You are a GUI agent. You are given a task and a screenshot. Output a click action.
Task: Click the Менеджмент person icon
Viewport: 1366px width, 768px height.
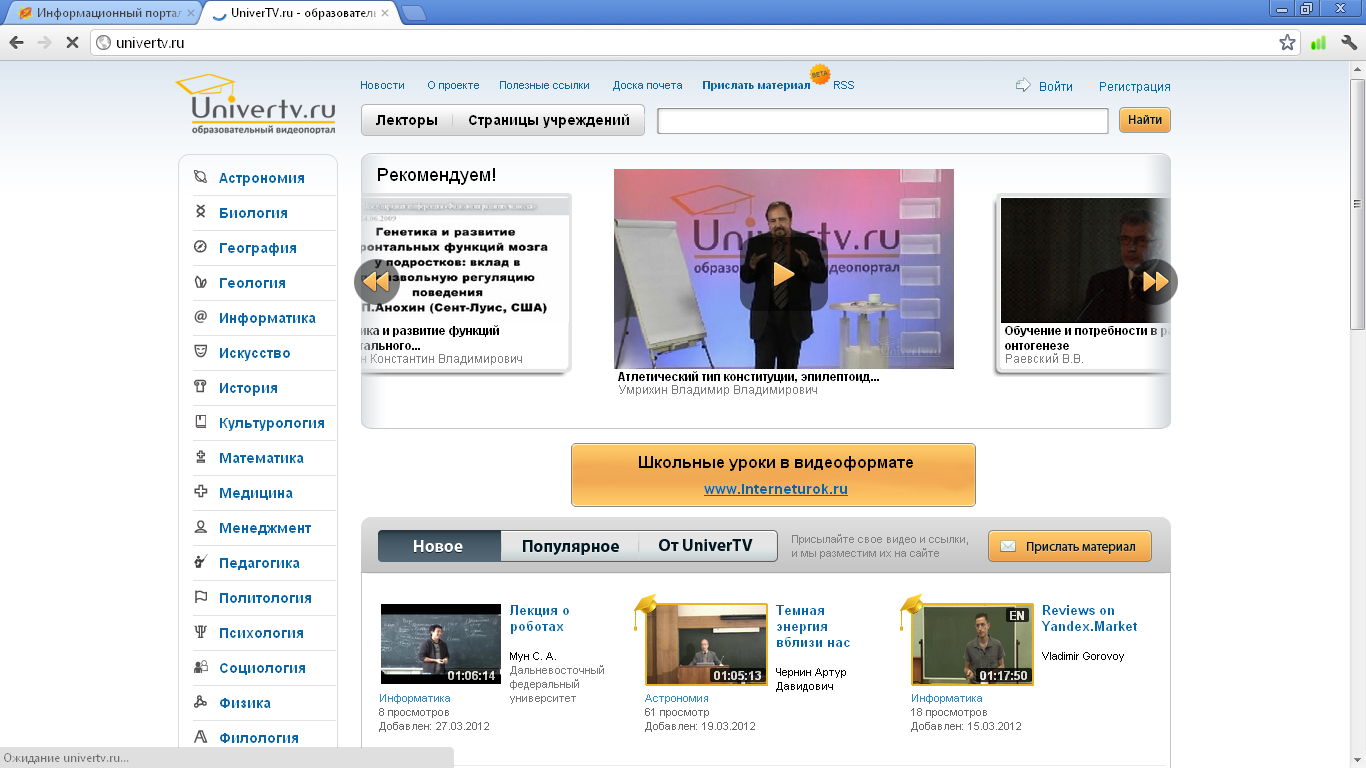point(200,528)
